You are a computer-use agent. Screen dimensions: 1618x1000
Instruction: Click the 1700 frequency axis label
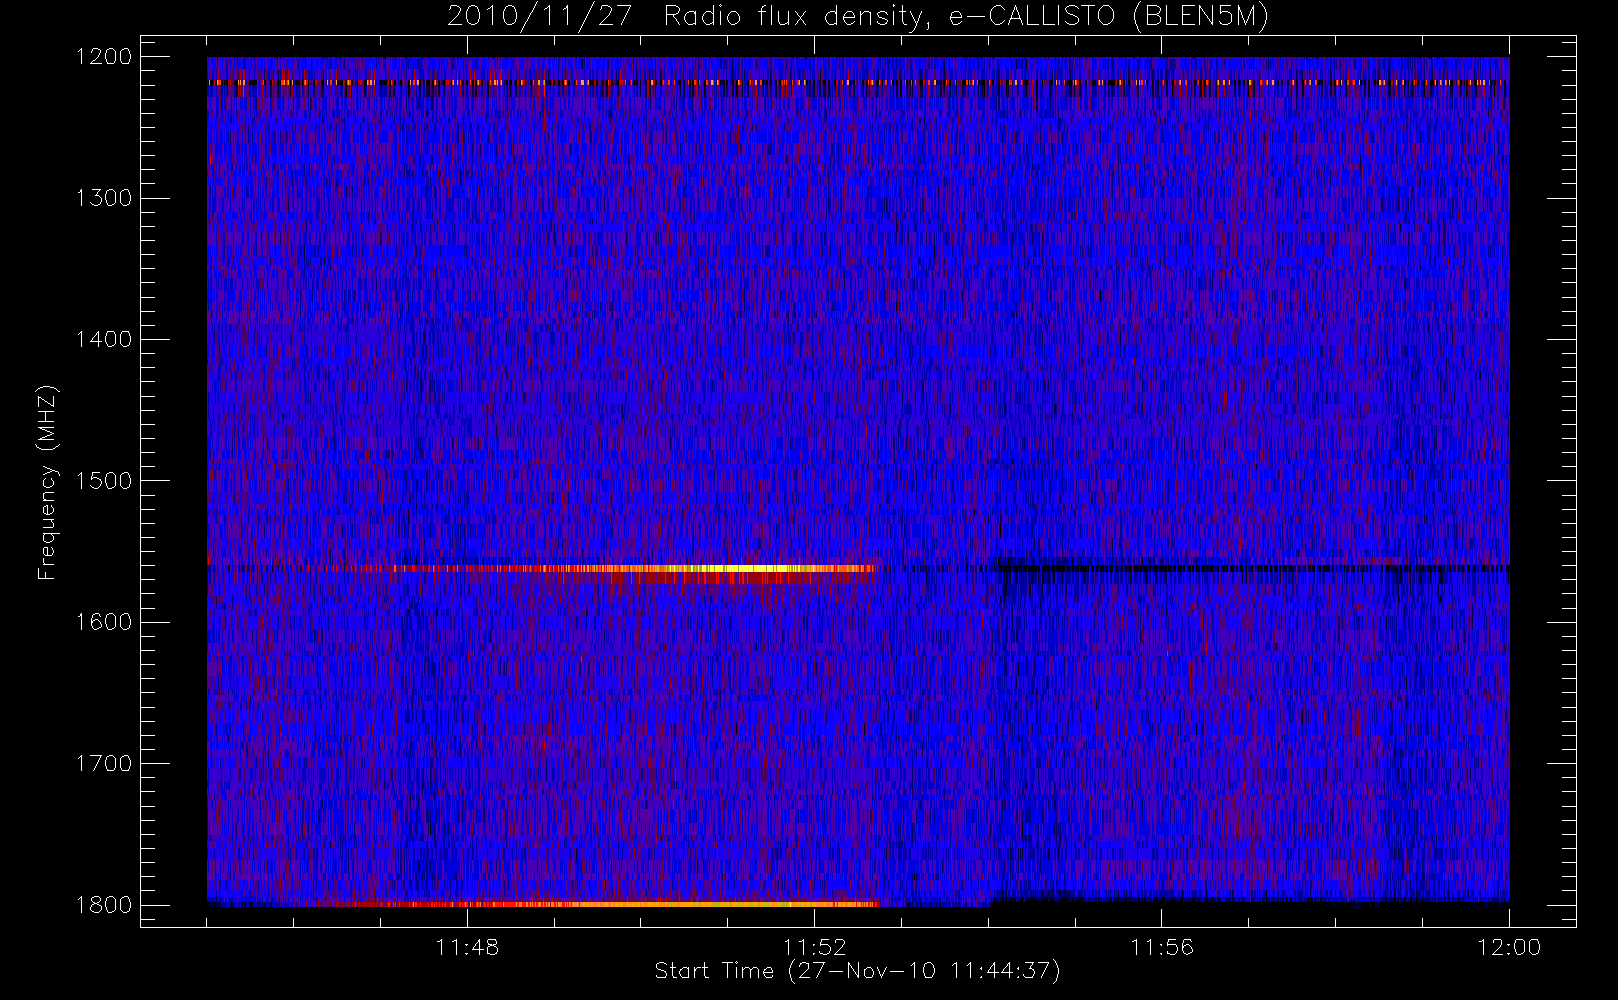coord(105,763)
